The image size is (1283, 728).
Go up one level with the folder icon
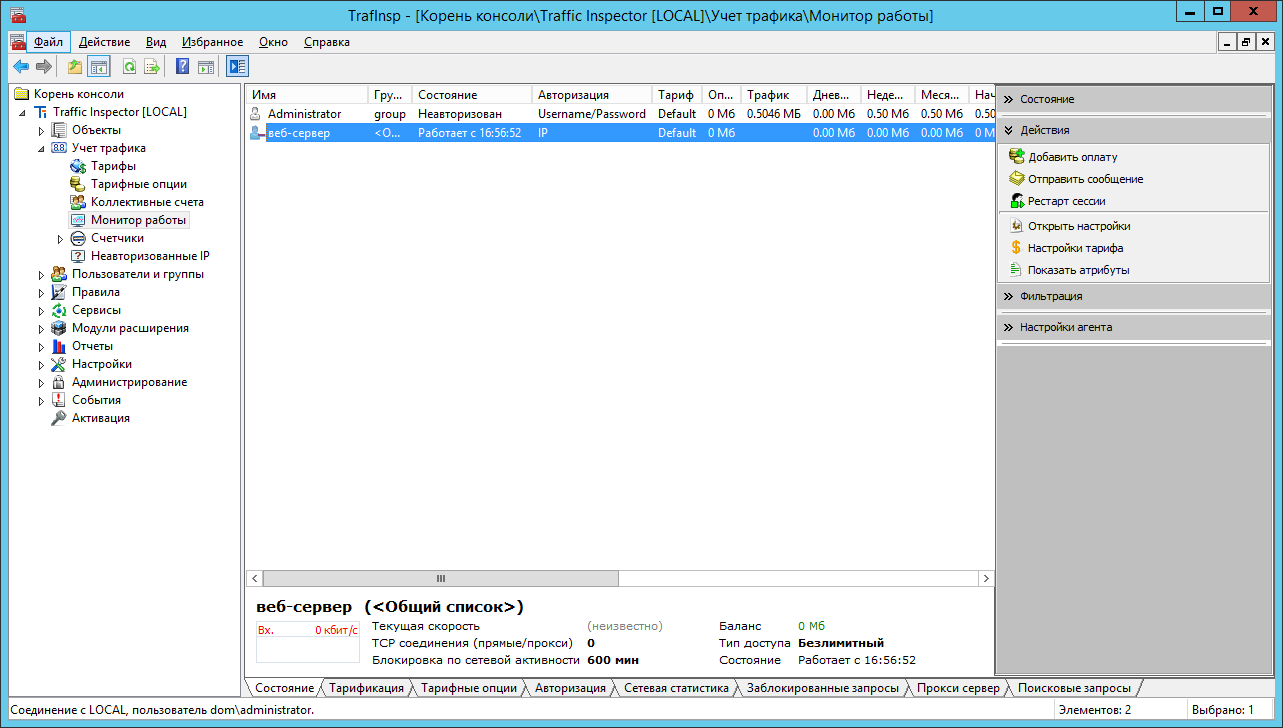pos(75,67)
